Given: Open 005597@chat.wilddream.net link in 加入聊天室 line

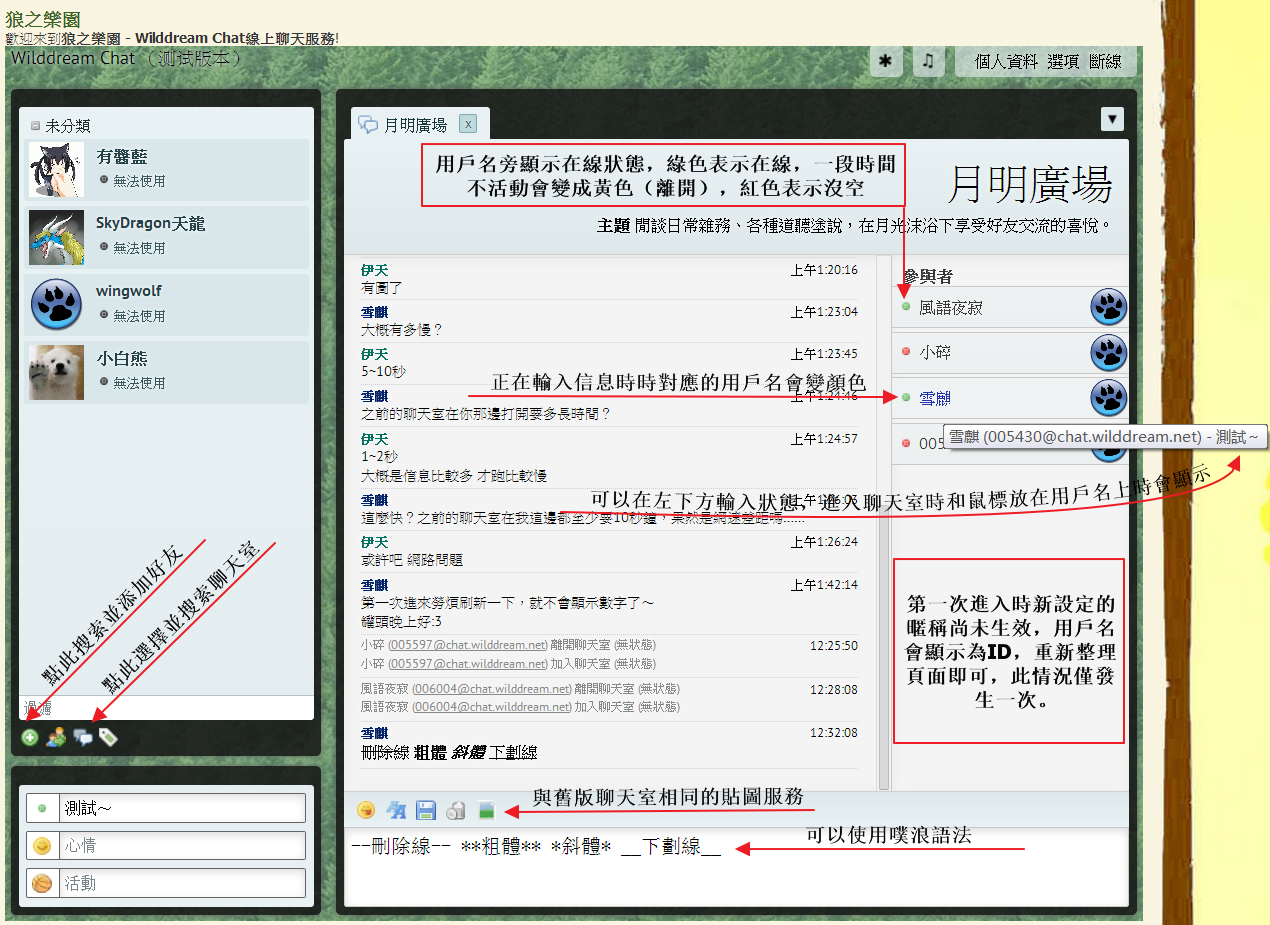Looking at the screenshot, I should pyautogui.click(x=469, y=664).
